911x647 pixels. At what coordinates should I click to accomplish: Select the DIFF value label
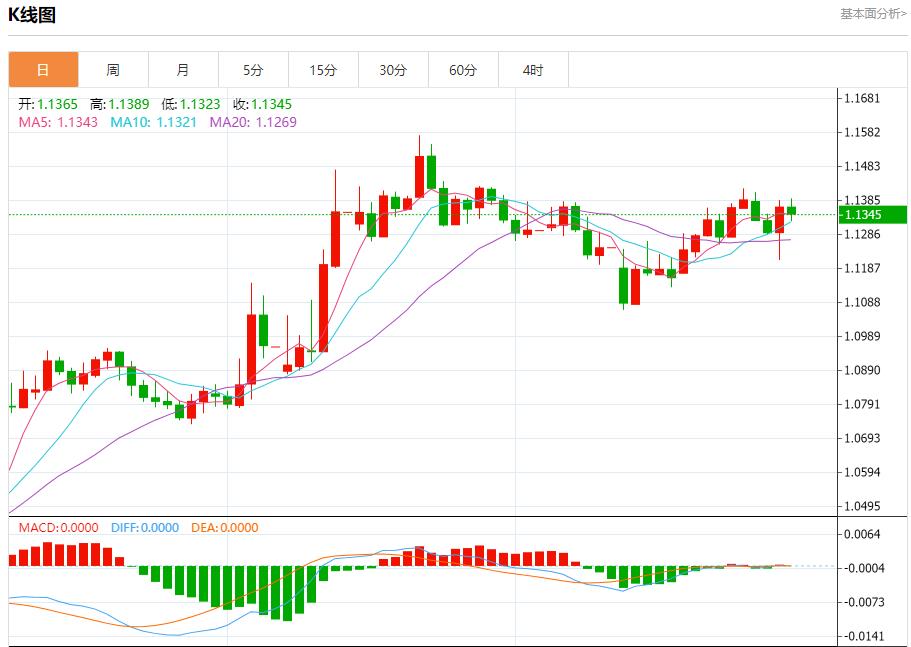coord(144,528)
